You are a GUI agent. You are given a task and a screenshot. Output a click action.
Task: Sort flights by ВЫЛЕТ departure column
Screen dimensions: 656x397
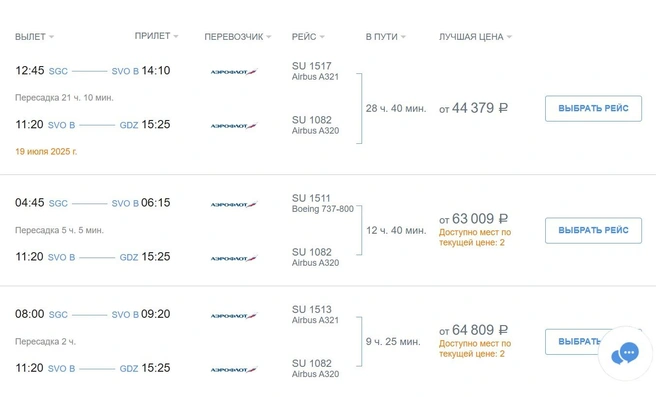[34, 37]
